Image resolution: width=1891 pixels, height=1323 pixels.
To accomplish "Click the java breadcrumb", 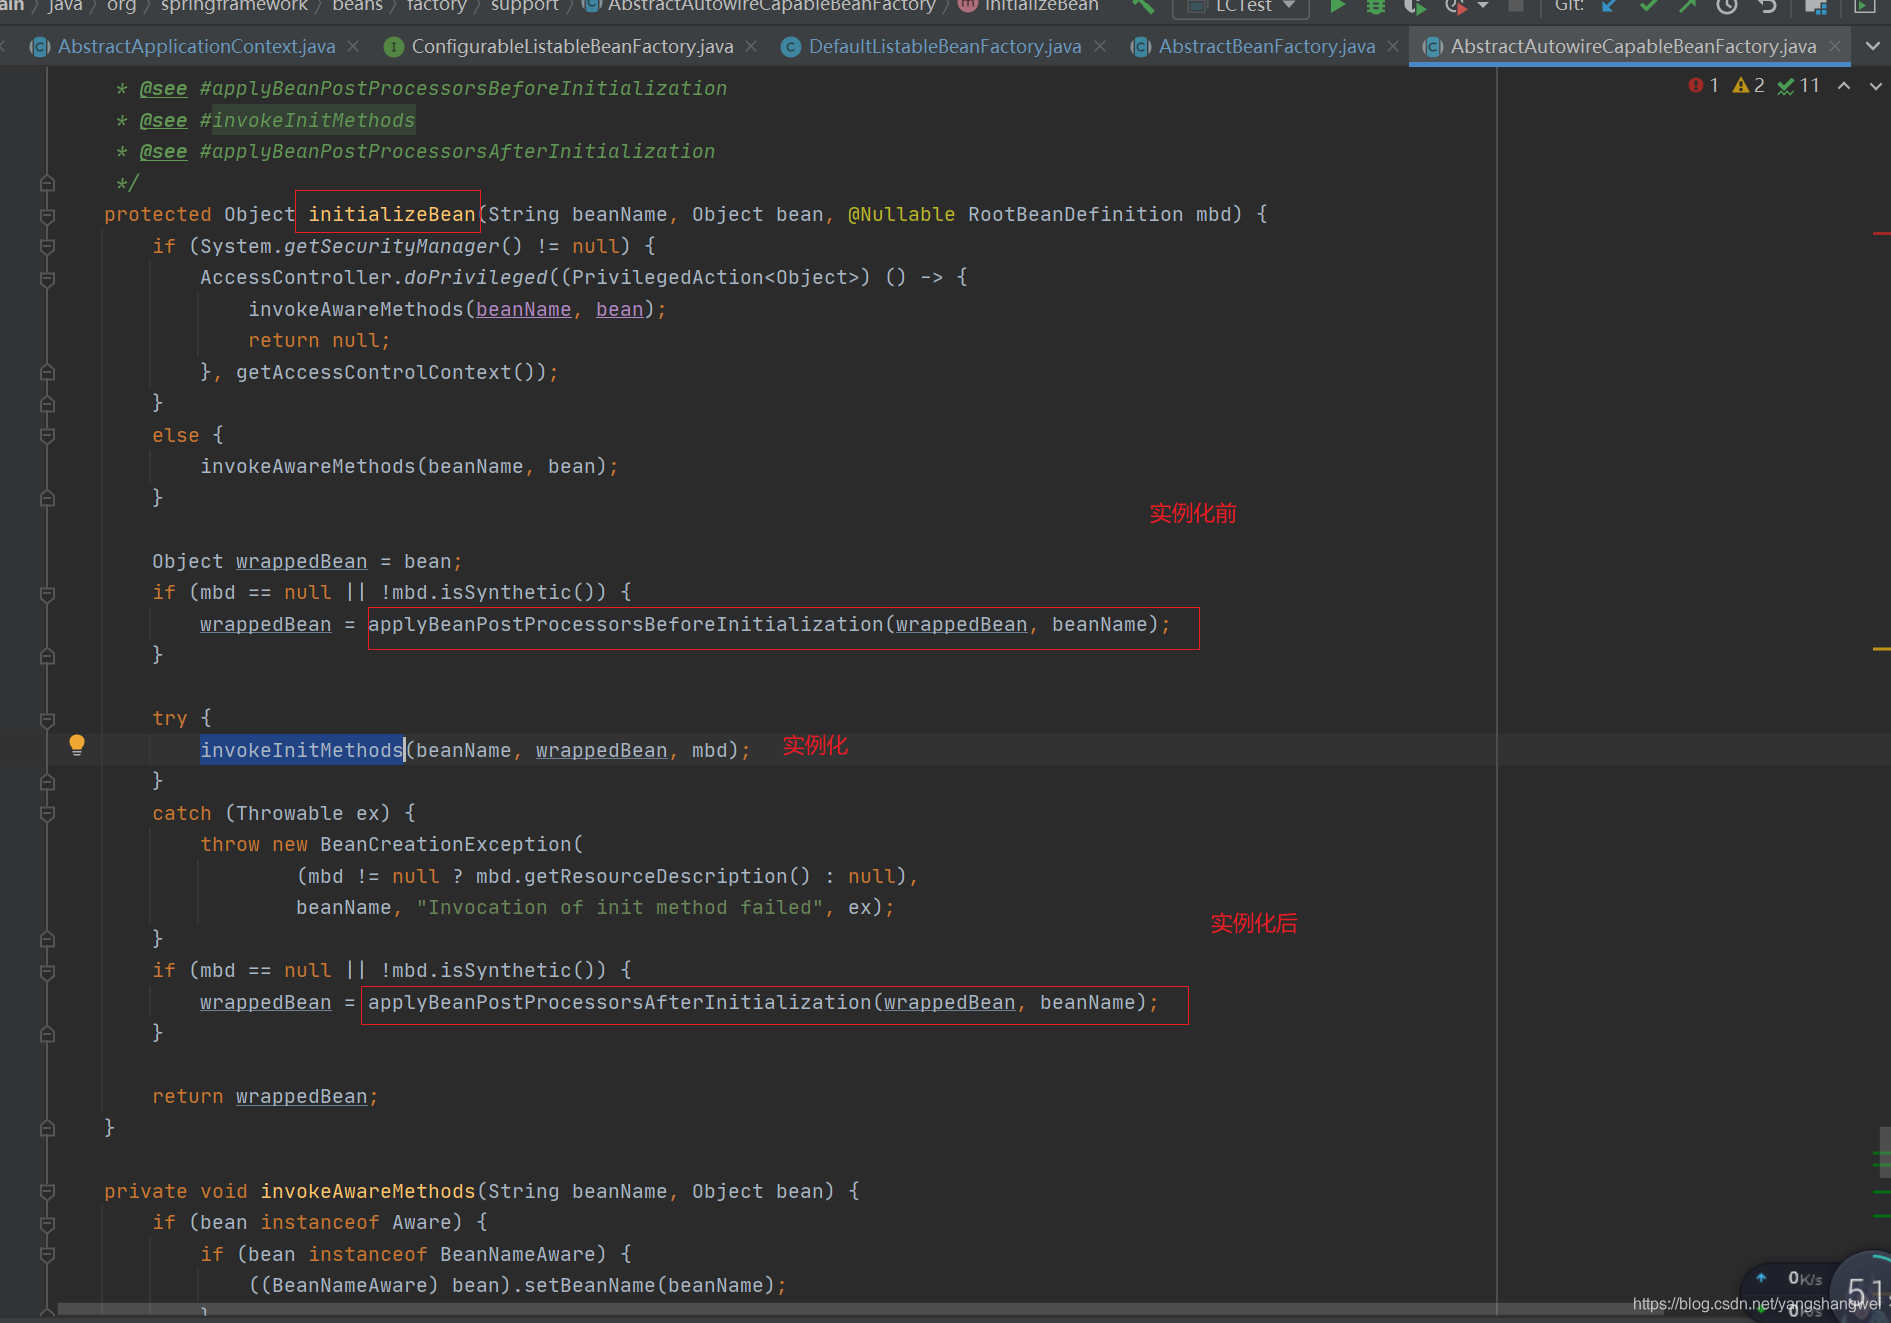I will tap(65, 6).
